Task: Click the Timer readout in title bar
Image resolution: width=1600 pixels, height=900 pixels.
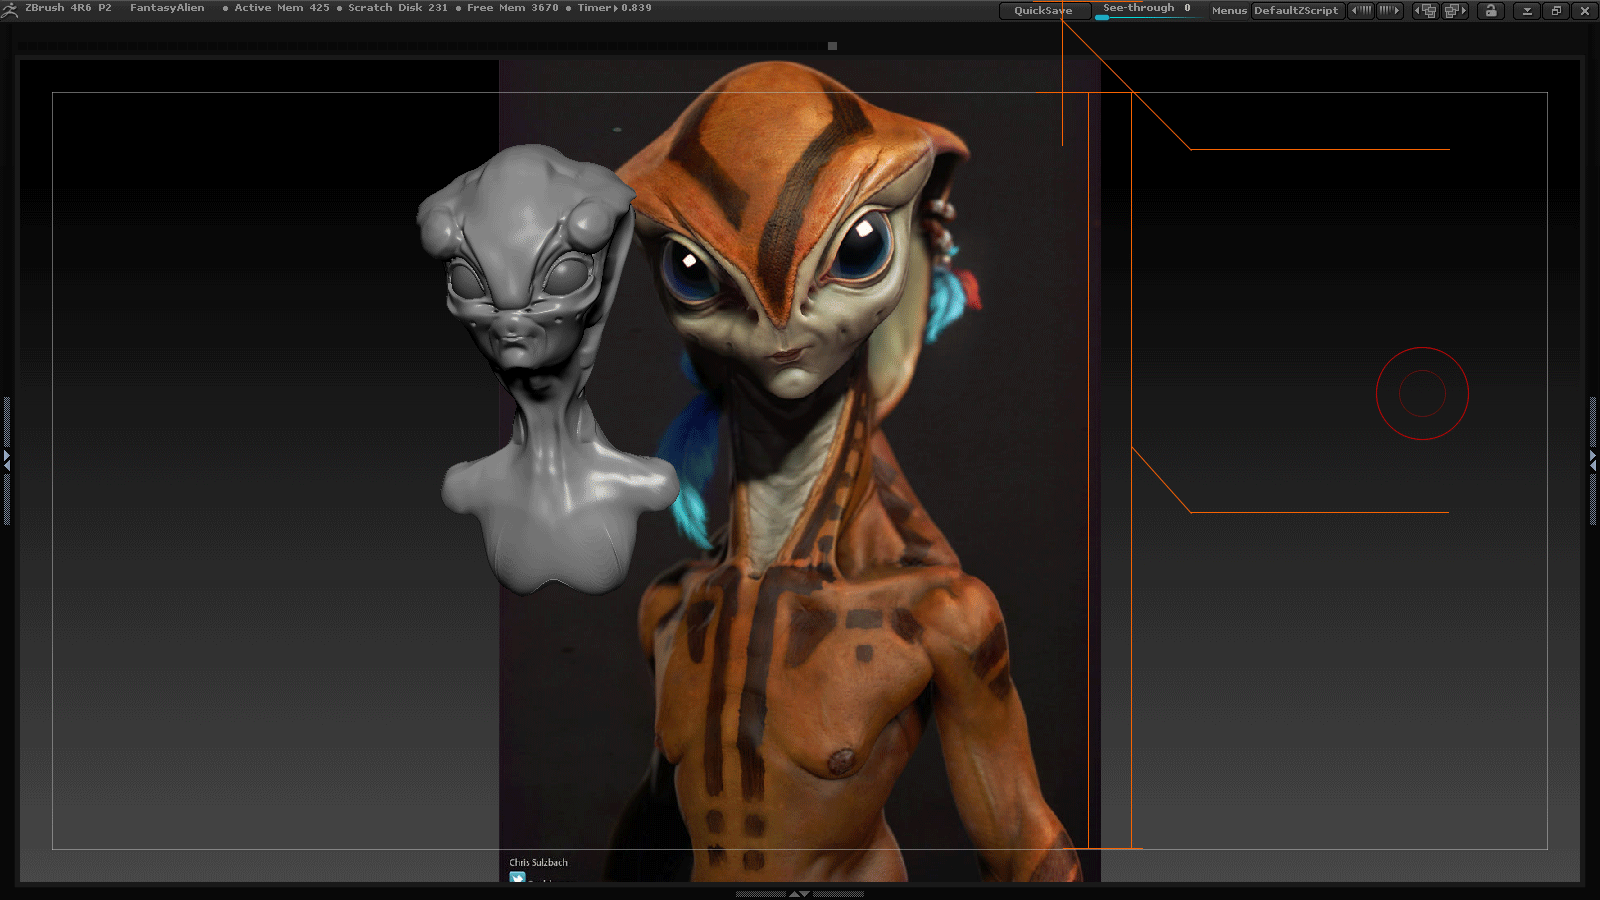Action: point(613,8)
